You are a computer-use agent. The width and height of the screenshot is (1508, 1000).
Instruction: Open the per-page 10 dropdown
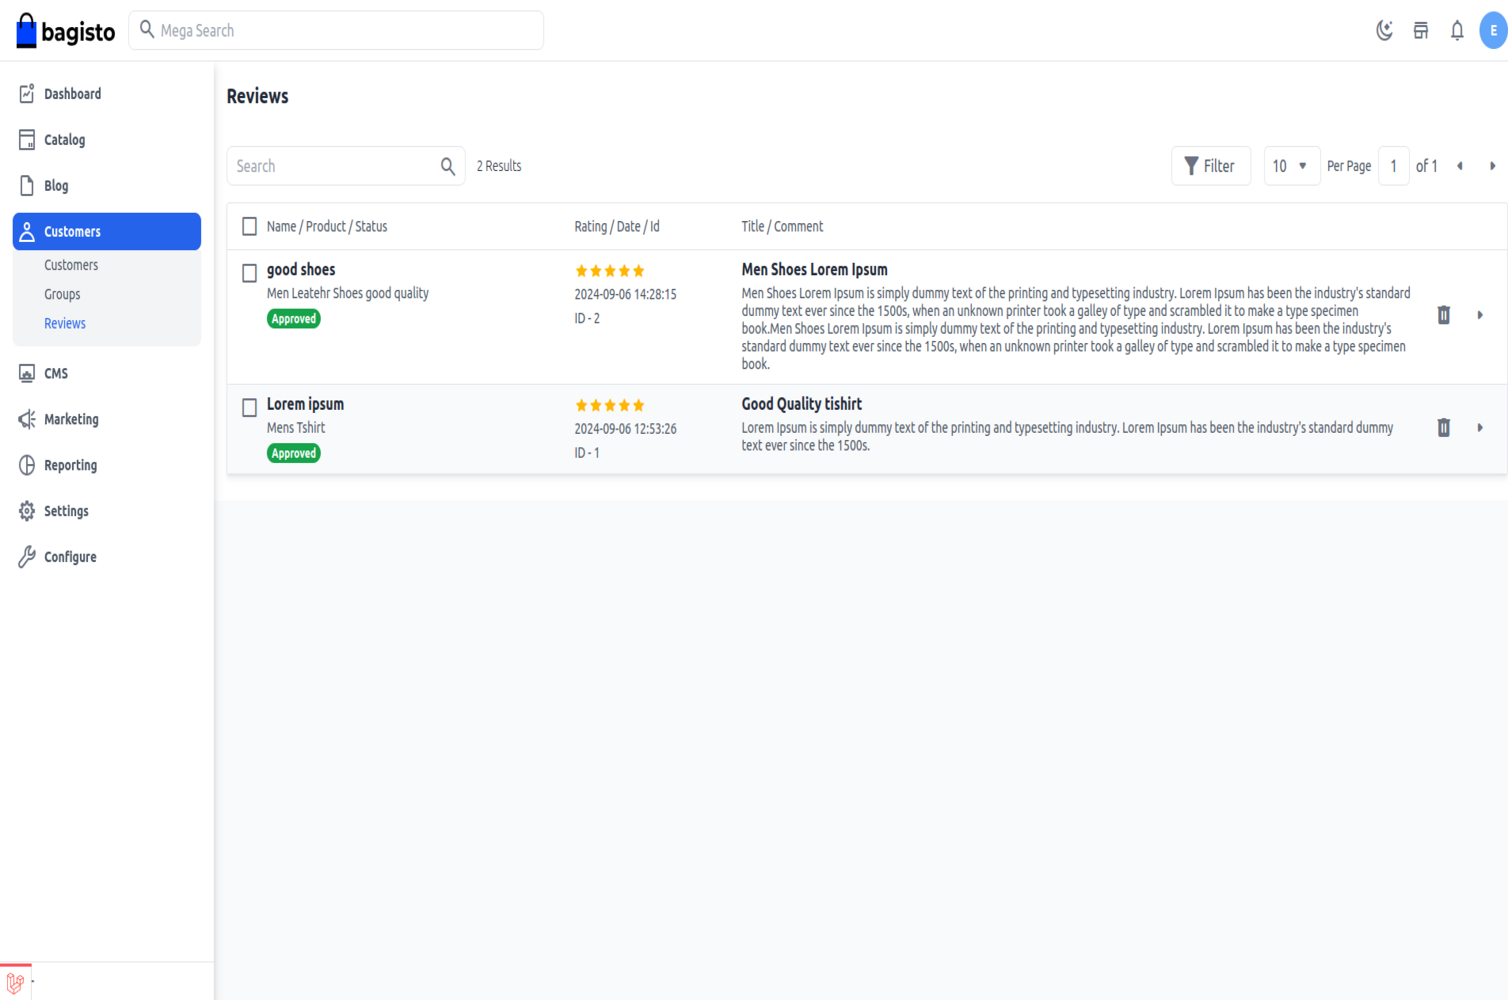pos(1290,166)
